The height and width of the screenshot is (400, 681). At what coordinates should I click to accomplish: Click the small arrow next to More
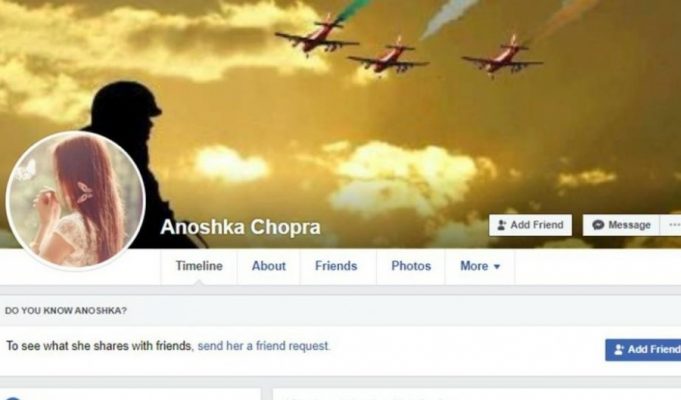(497, 266)
